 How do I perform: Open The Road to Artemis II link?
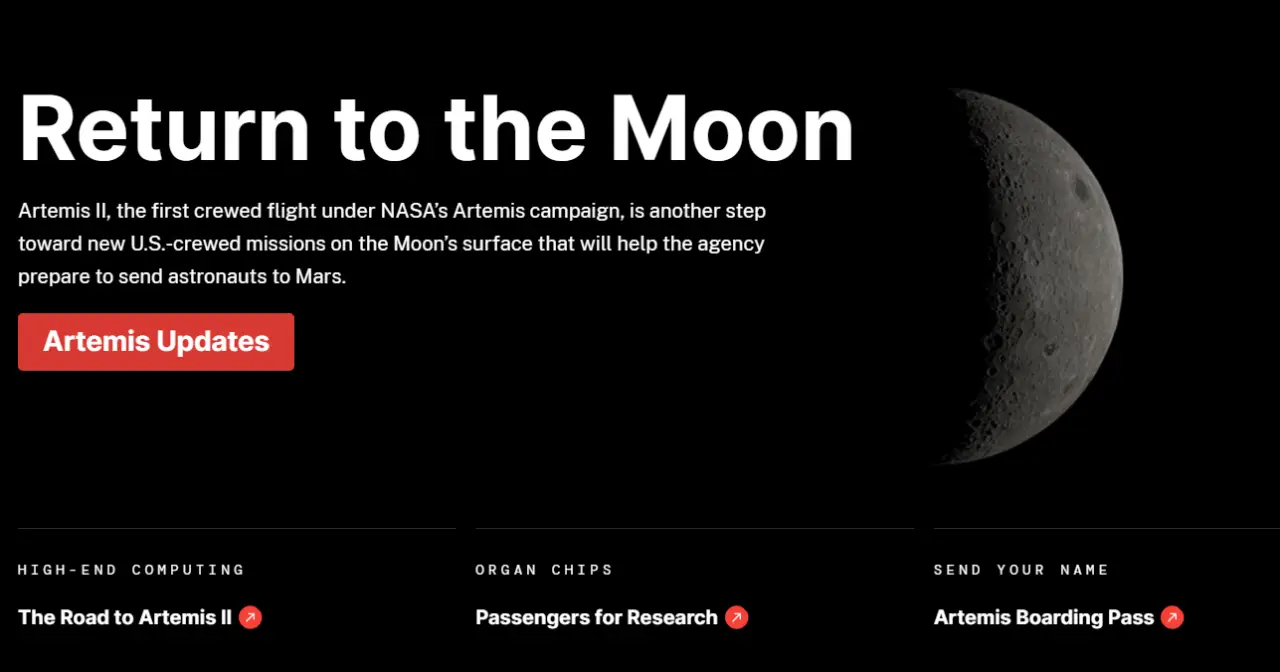(x=125, y=617)
